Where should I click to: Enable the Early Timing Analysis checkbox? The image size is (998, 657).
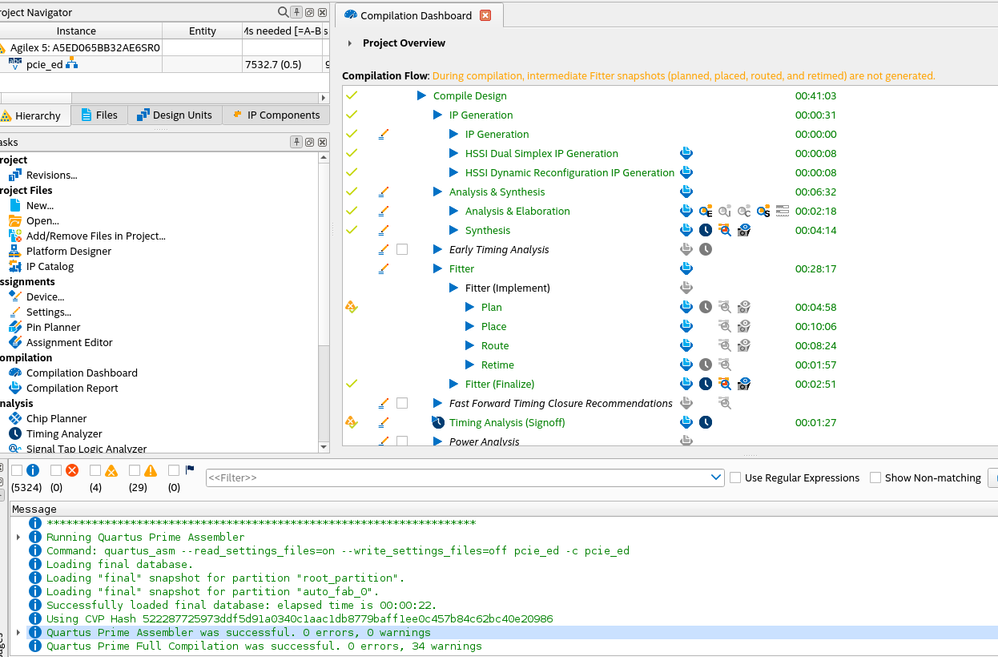[x=402, y=250]
